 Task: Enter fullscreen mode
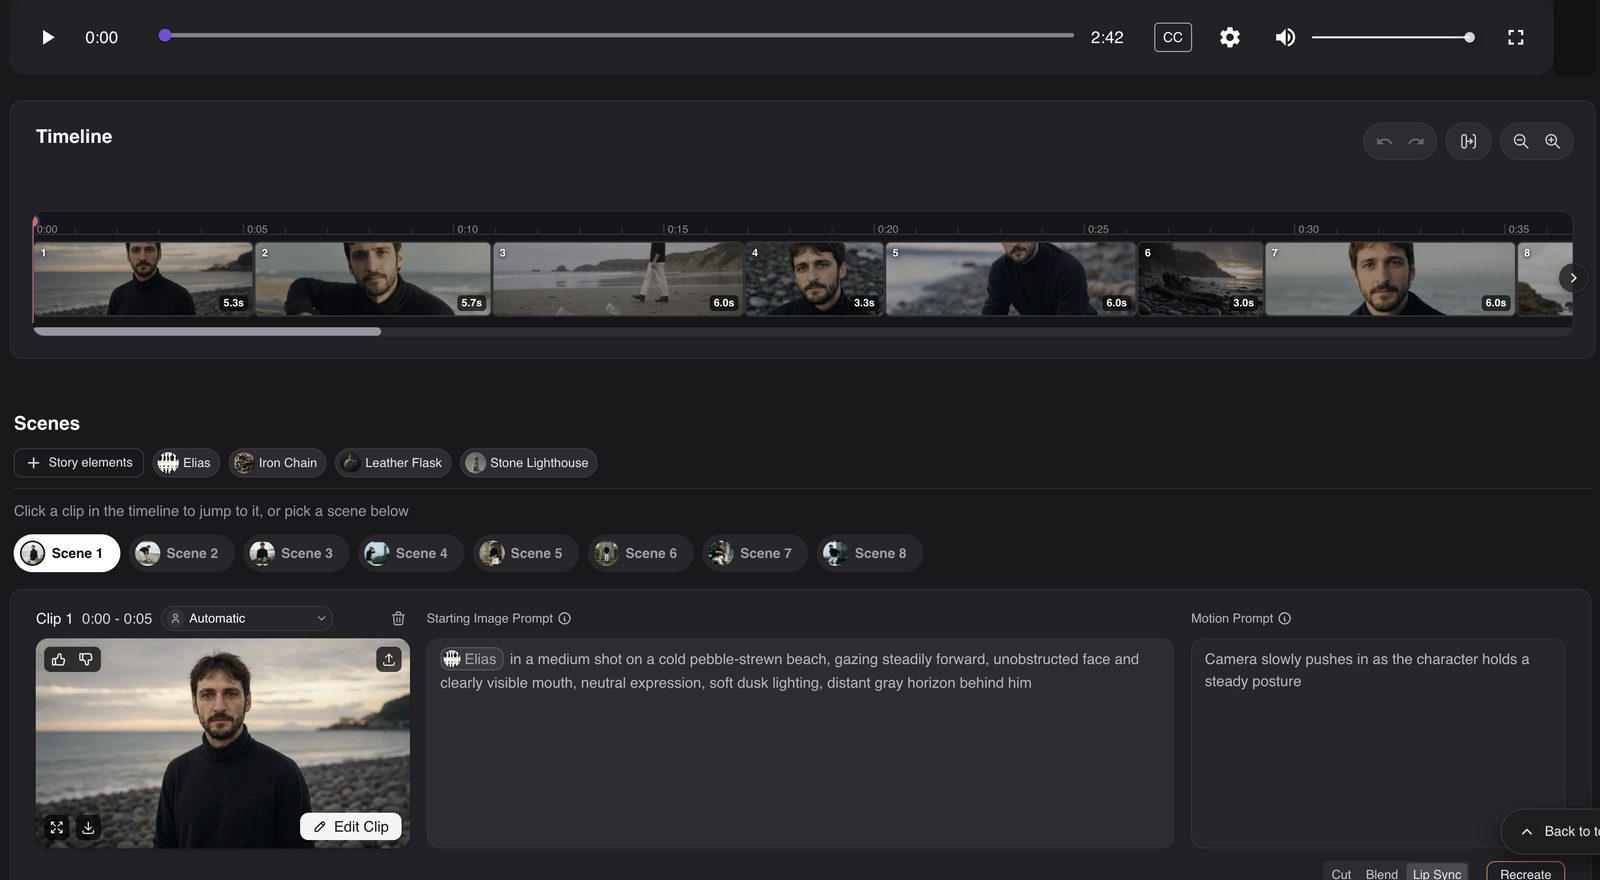pyautogui.click(x=1515, y=37)
